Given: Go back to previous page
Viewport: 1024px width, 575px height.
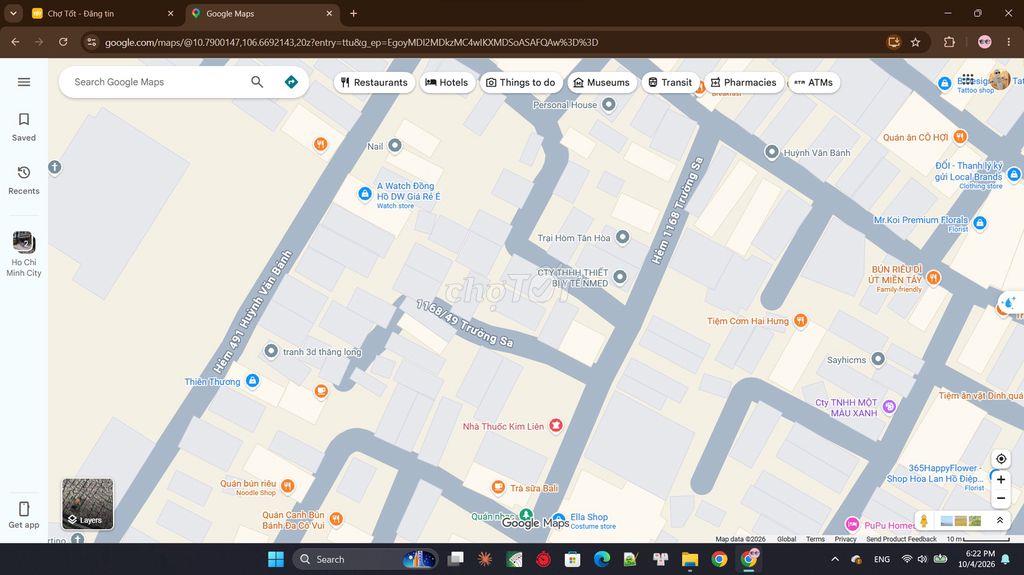Looking at the screenshot, I should (16, 42).
